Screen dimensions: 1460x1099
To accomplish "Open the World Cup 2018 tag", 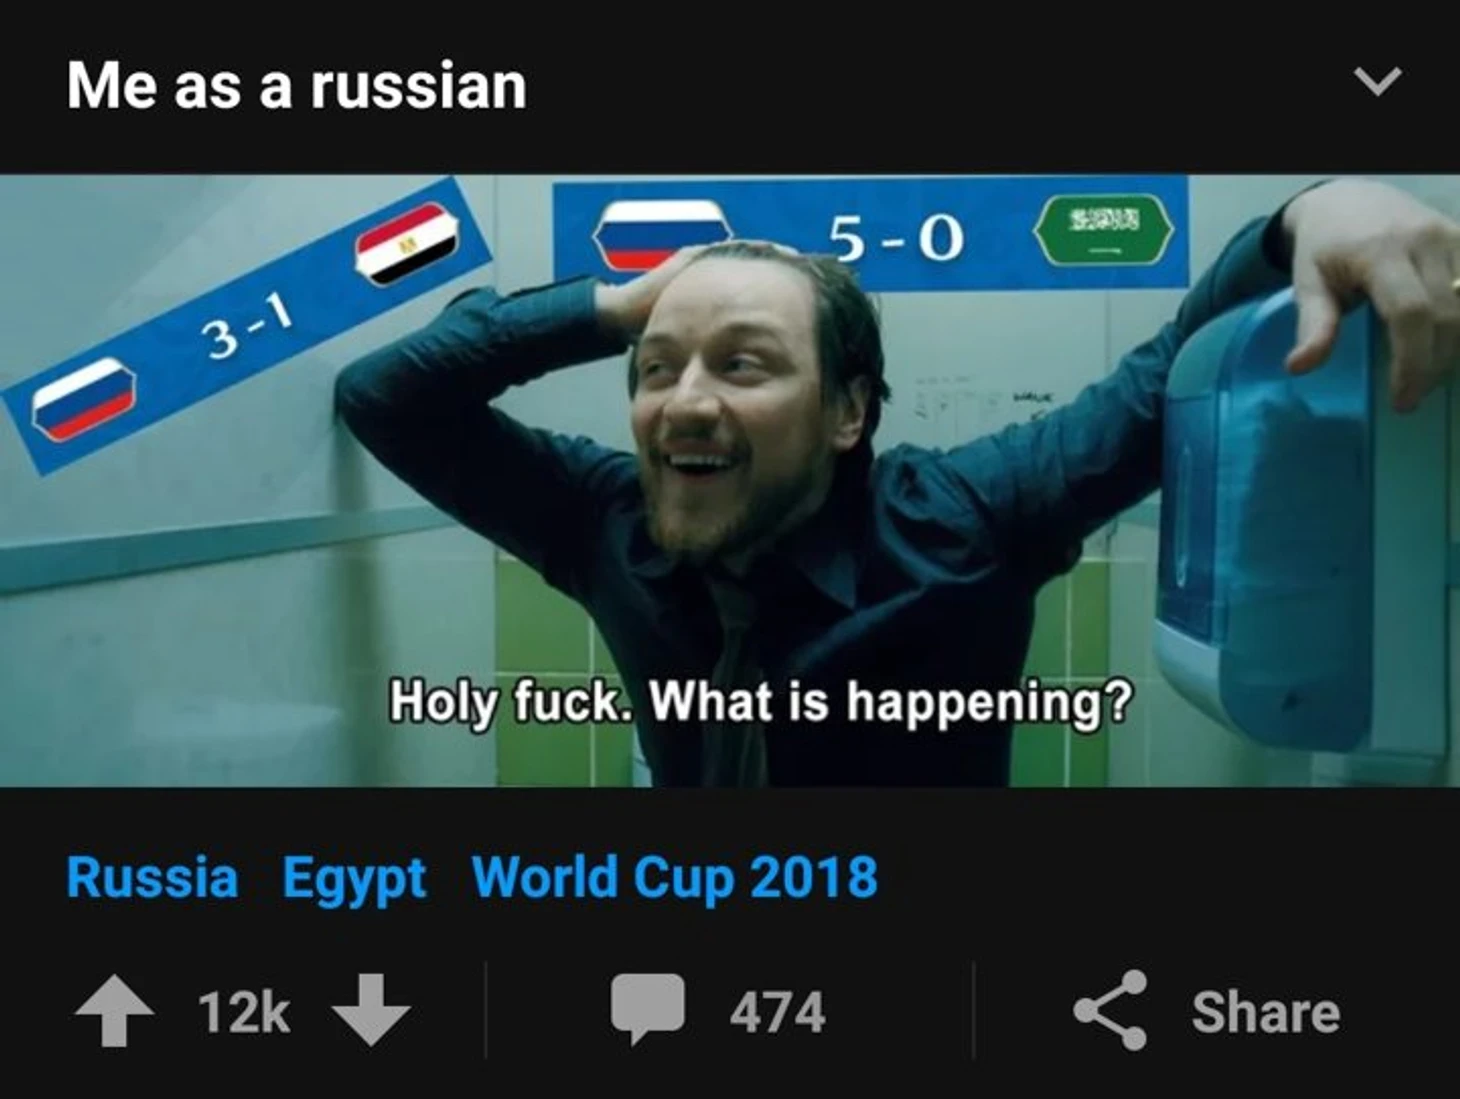I will [674, 878].
